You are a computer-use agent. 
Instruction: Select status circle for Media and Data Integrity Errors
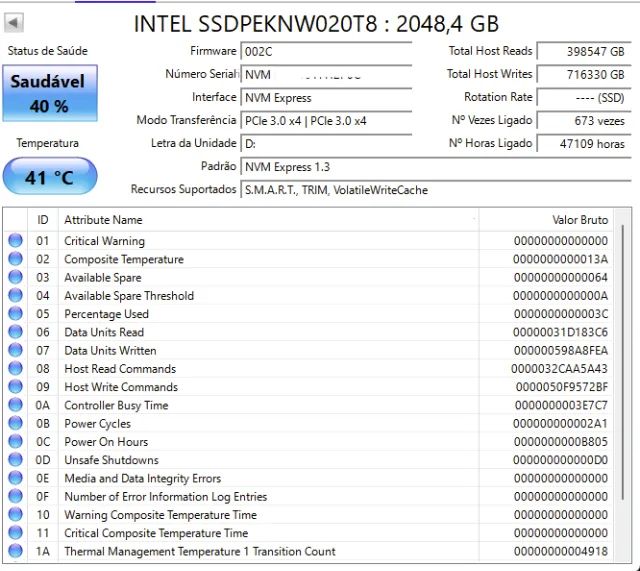point(16,478)
